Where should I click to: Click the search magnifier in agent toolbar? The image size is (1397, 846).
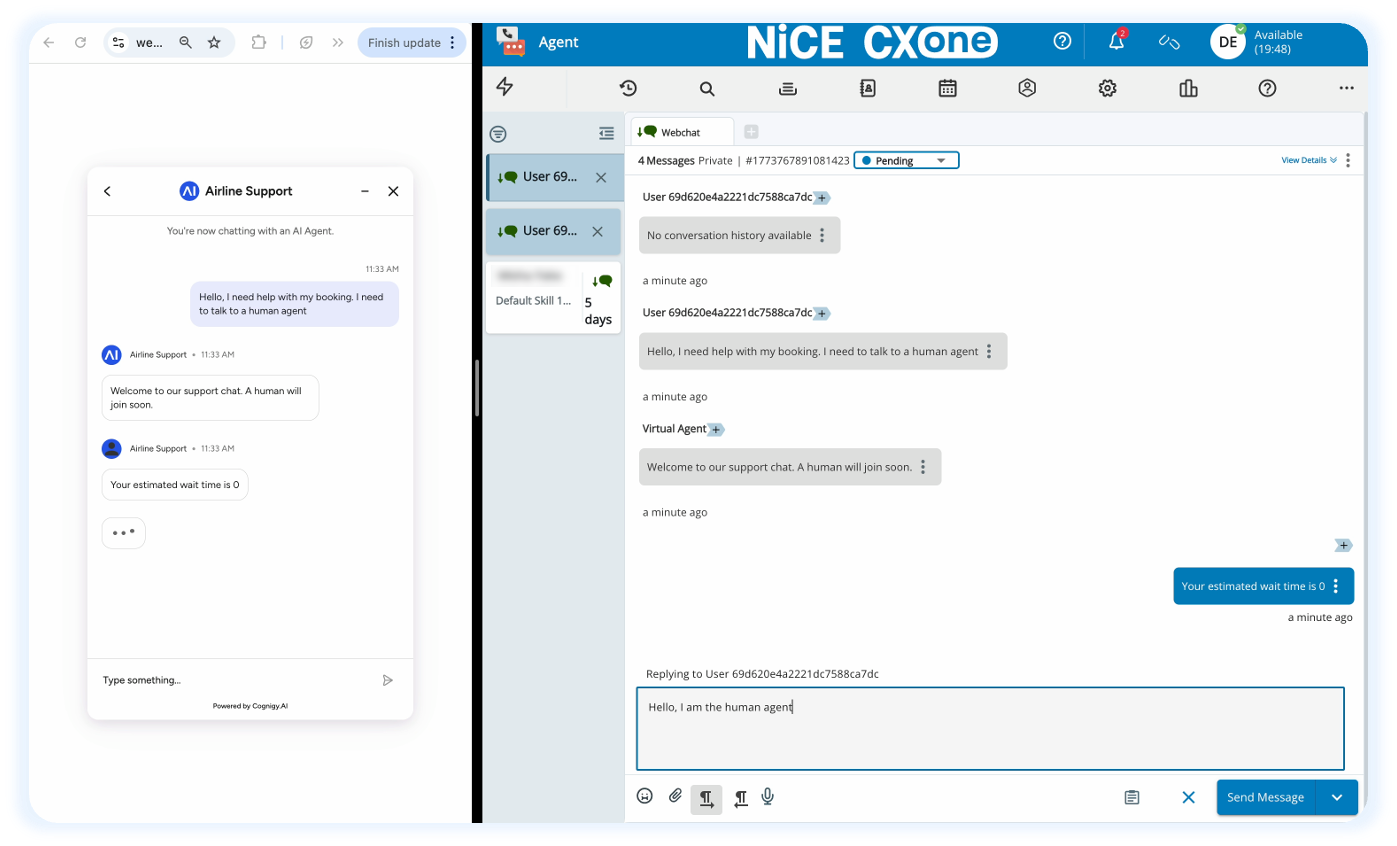click(x=707, y=88)
